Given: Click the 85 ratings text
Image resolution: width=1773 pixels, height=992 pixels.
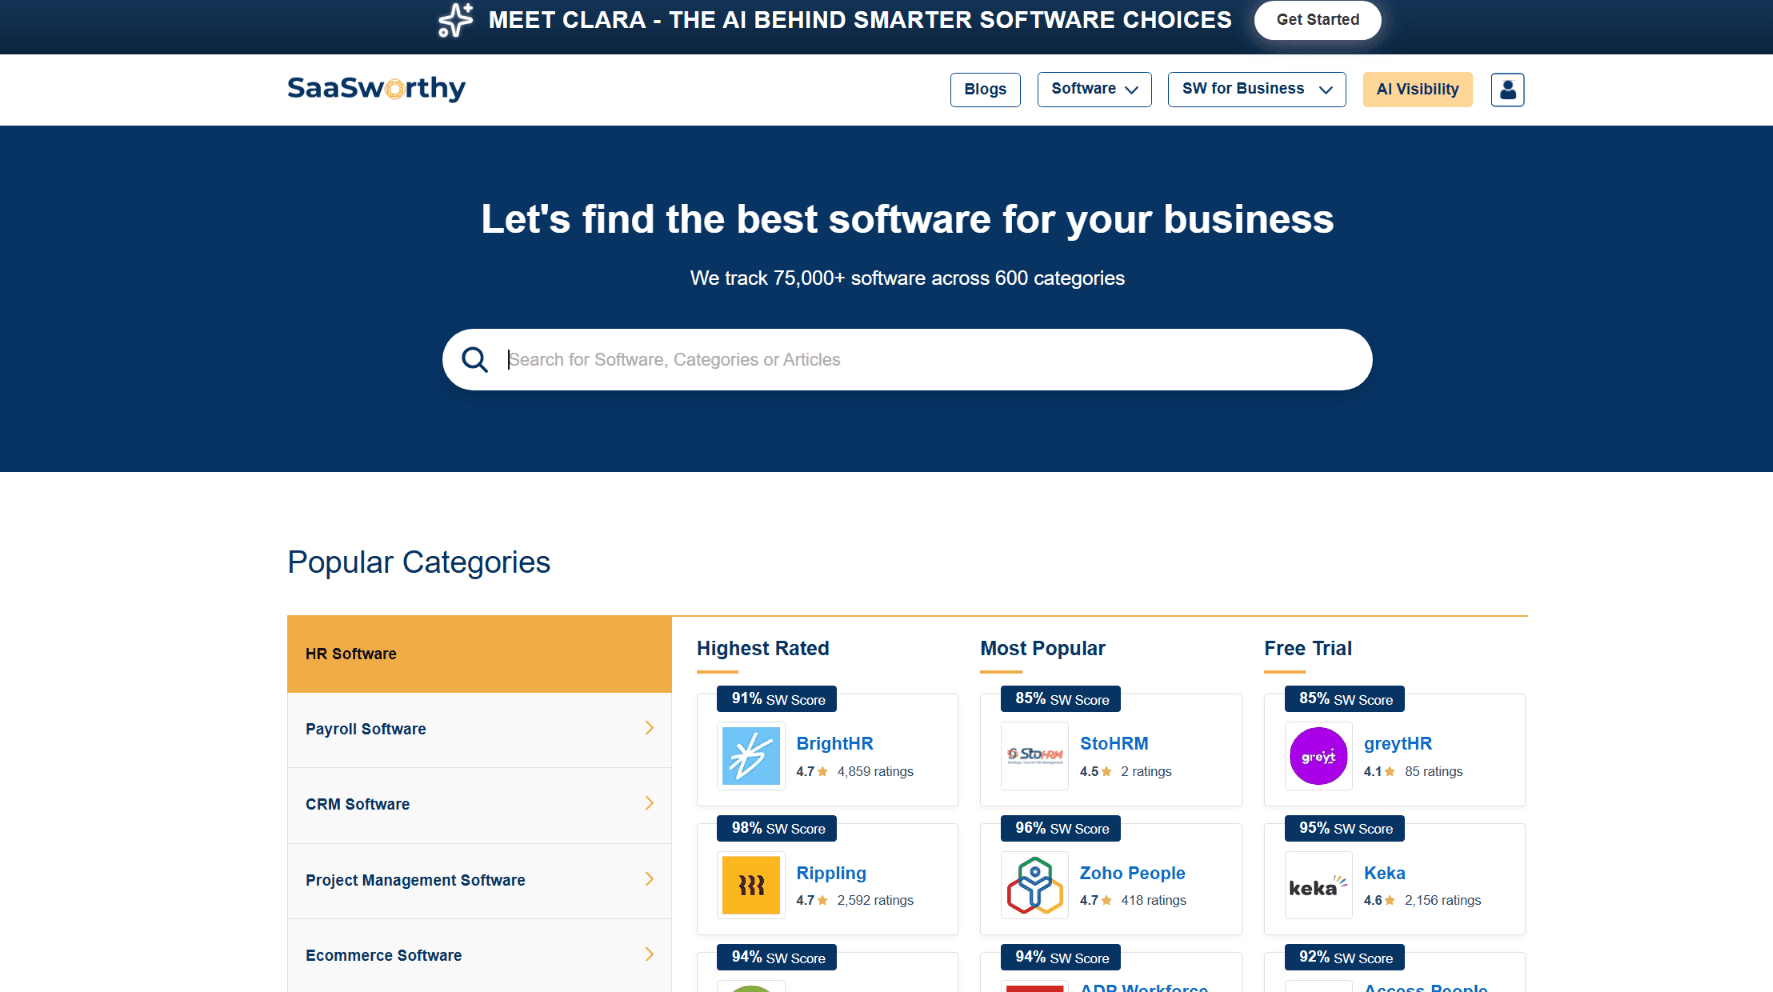Looking at the screenshot, I should coord(1433,771).
